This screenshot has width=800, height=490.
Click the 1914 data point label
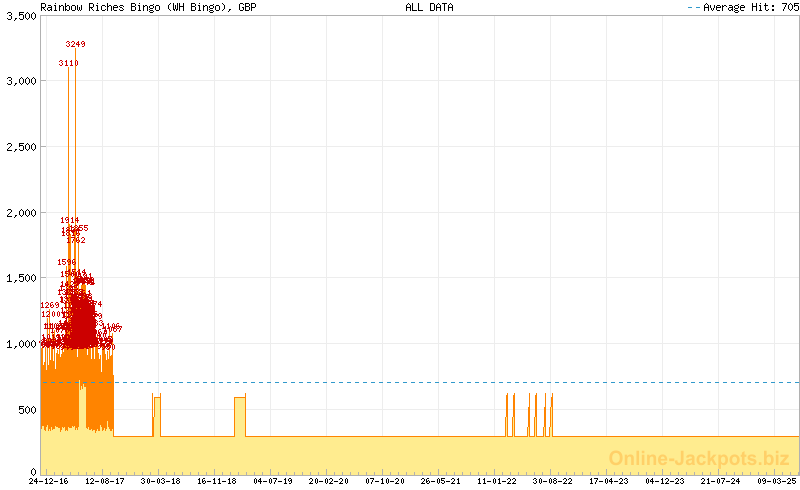pyautogui.click(x=69, y=220)
